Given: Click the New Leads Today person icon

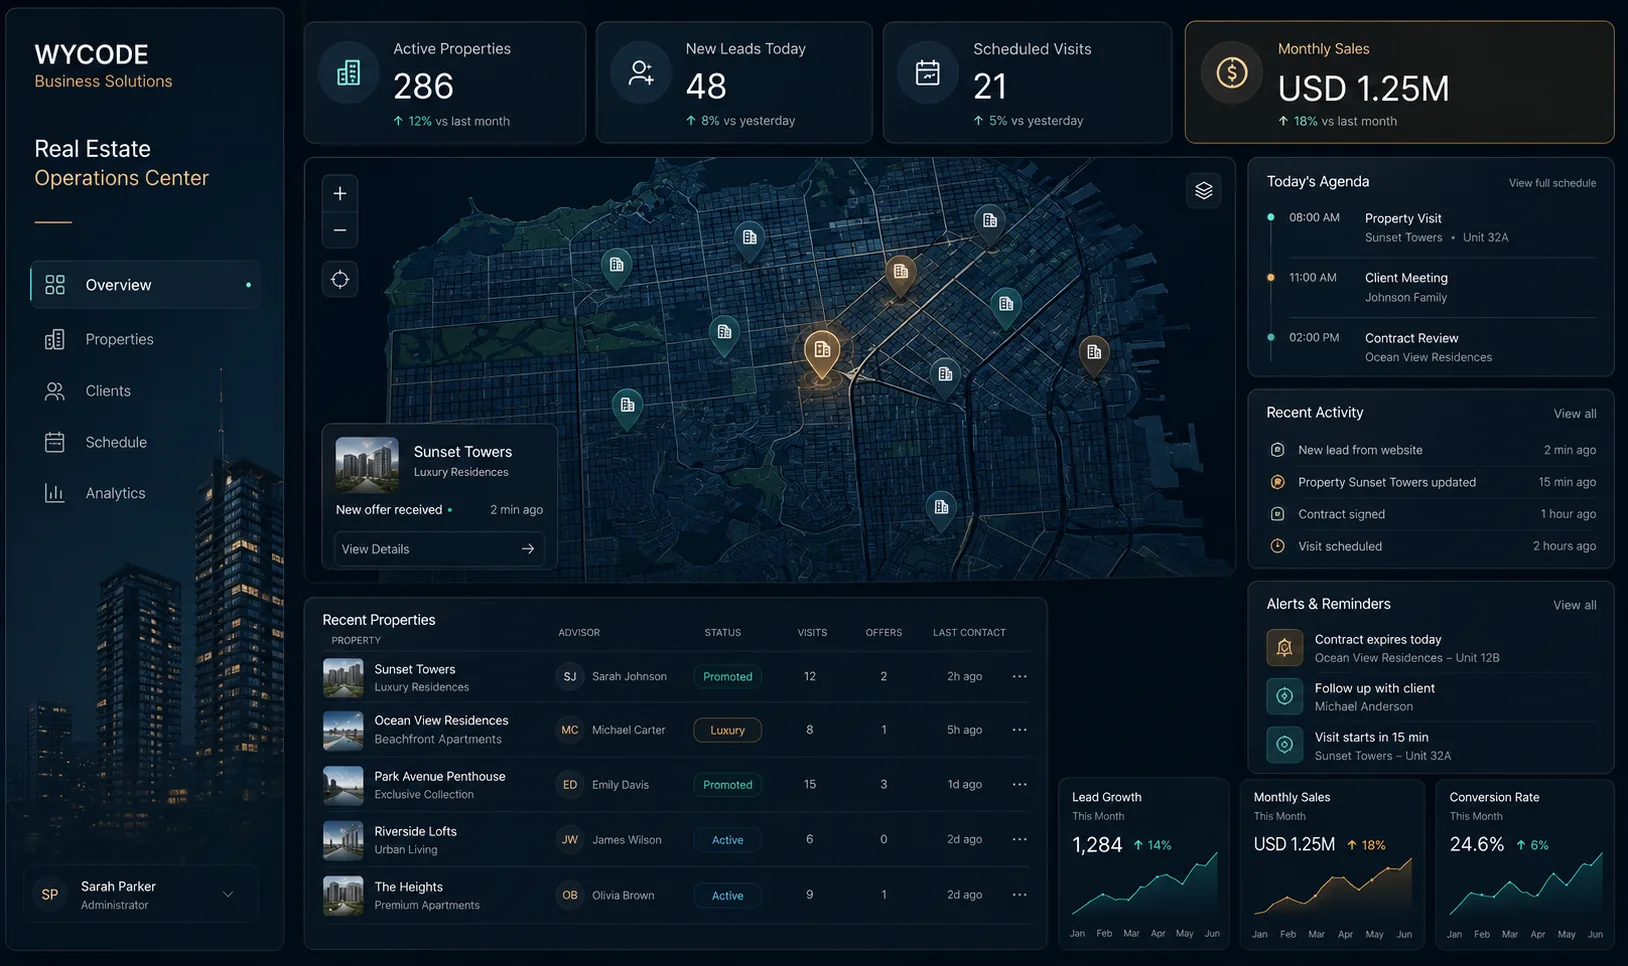Looking at the screenshot, I should pos(641,73).
